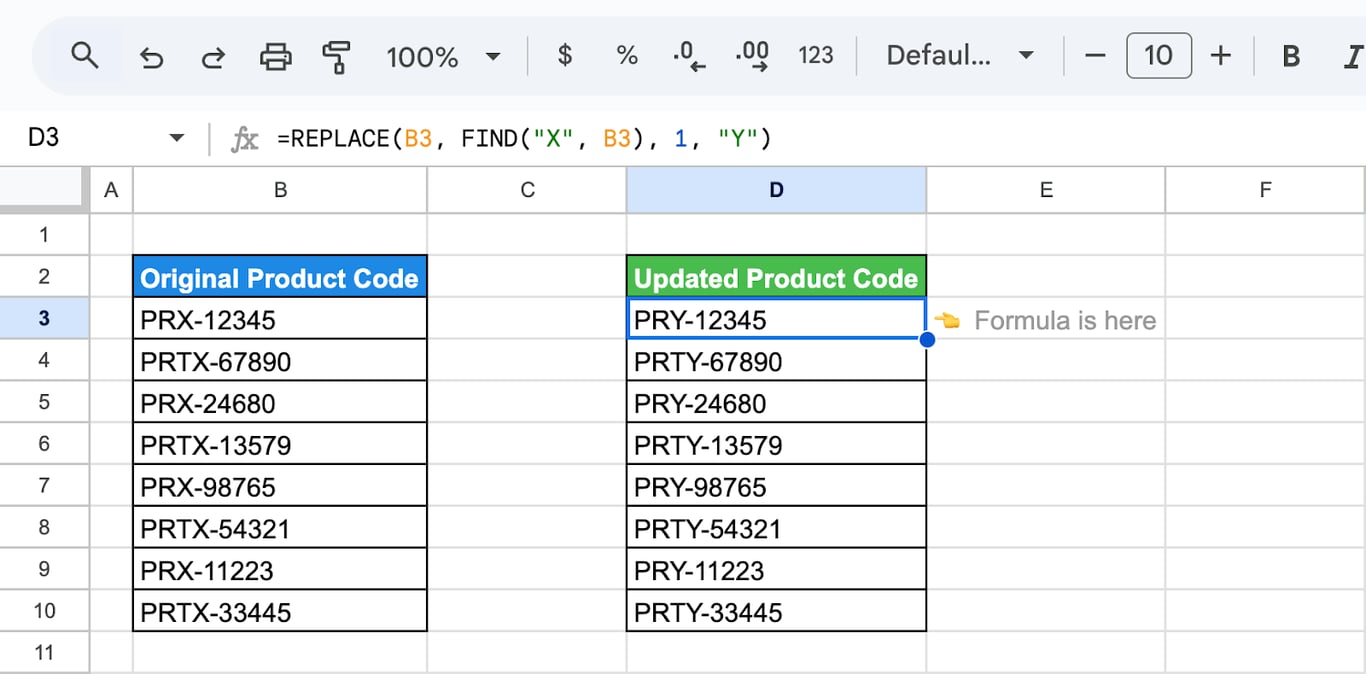The image size is (1366, 674).
Task: Redo the last undone action
Action: pos(212,56)
